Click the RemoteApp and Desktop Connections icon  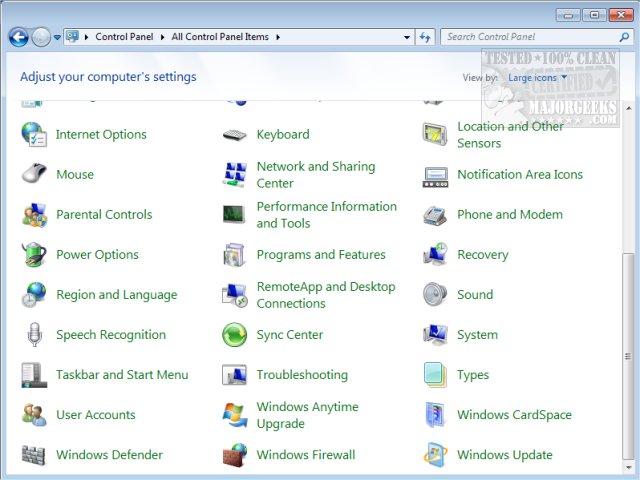pyautogui.click(x=235, y=295)
